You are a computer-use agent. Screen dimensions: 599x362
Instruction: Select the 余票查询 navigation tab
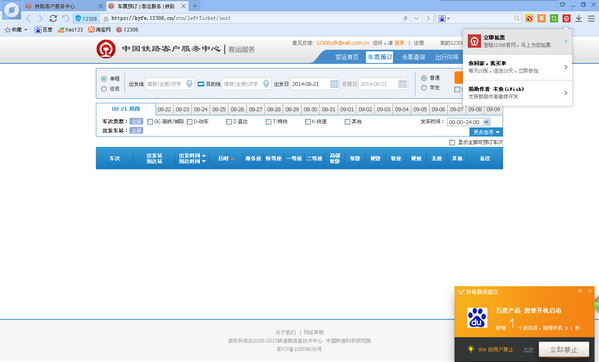pyautogui.click(x=413, y=57)
